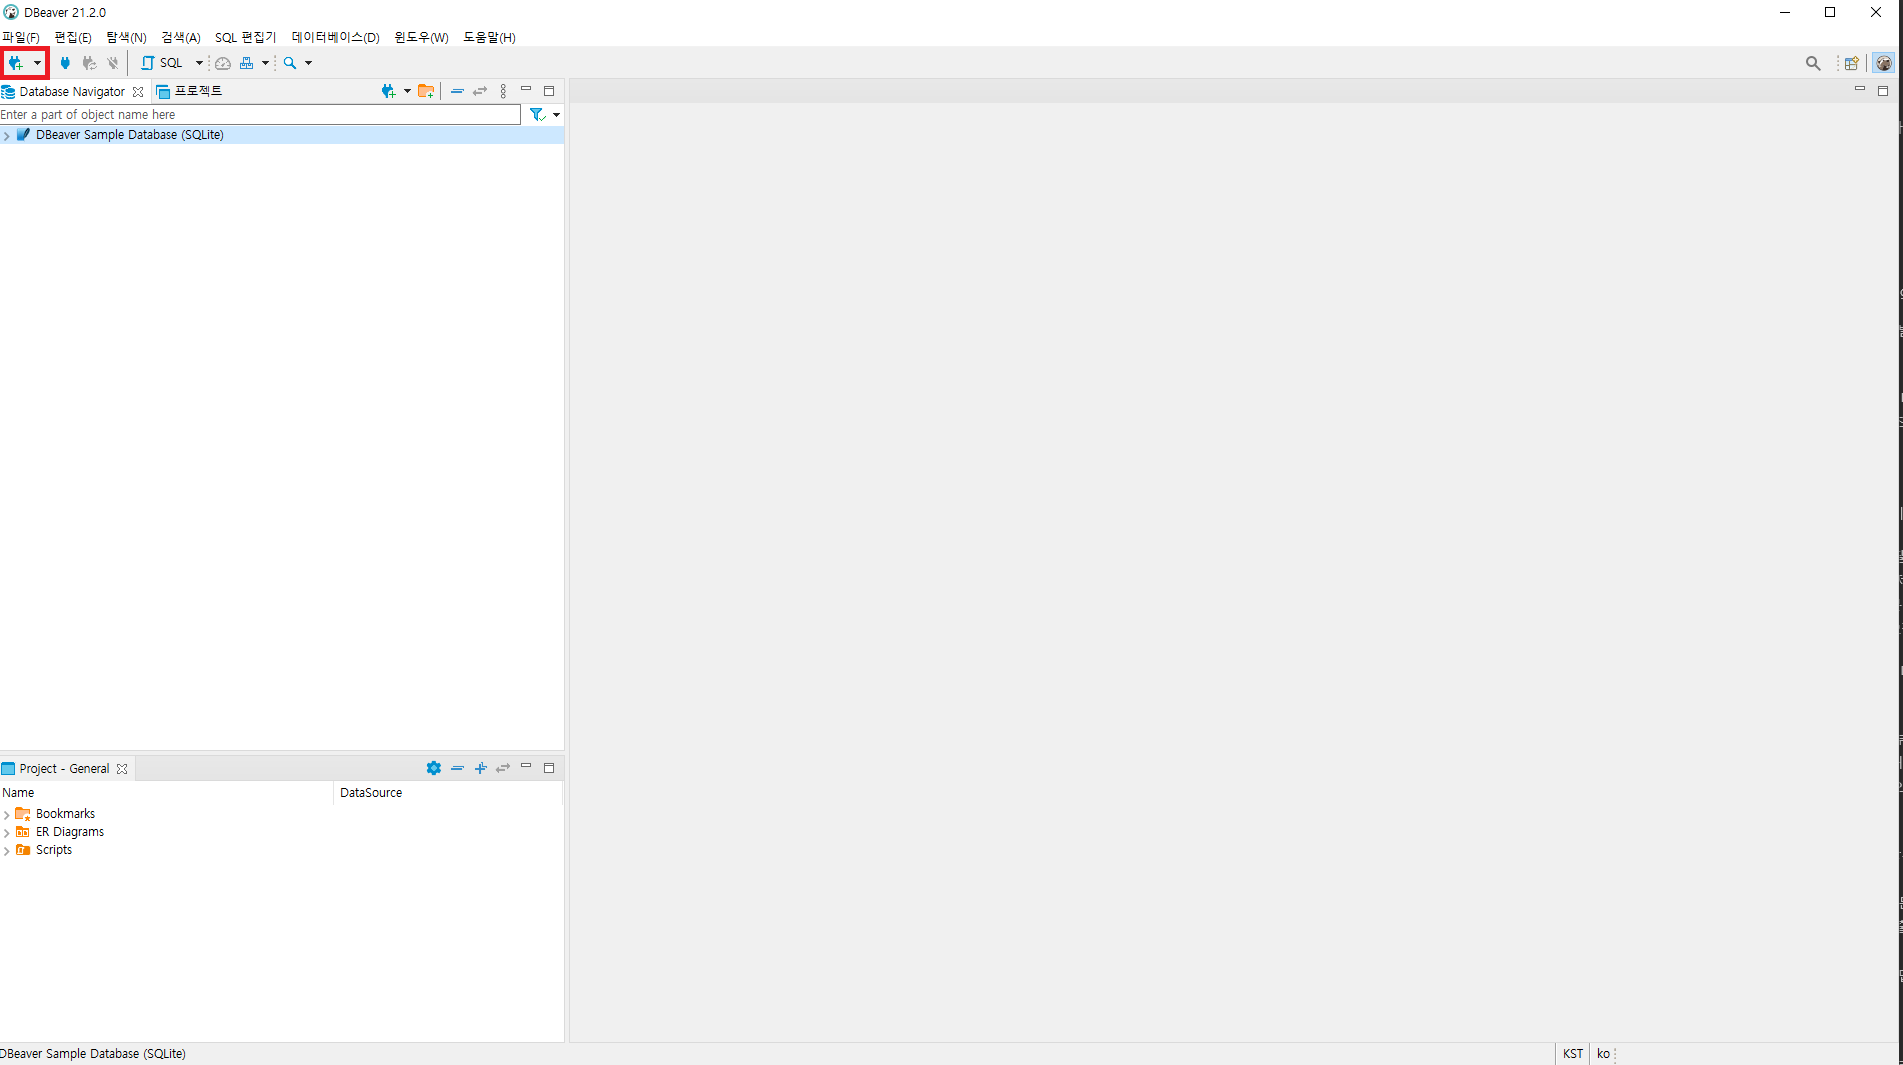Screen dimensions: 1903x1065
Task: Open the 편집(E) menu
Action: coord(73,37)
